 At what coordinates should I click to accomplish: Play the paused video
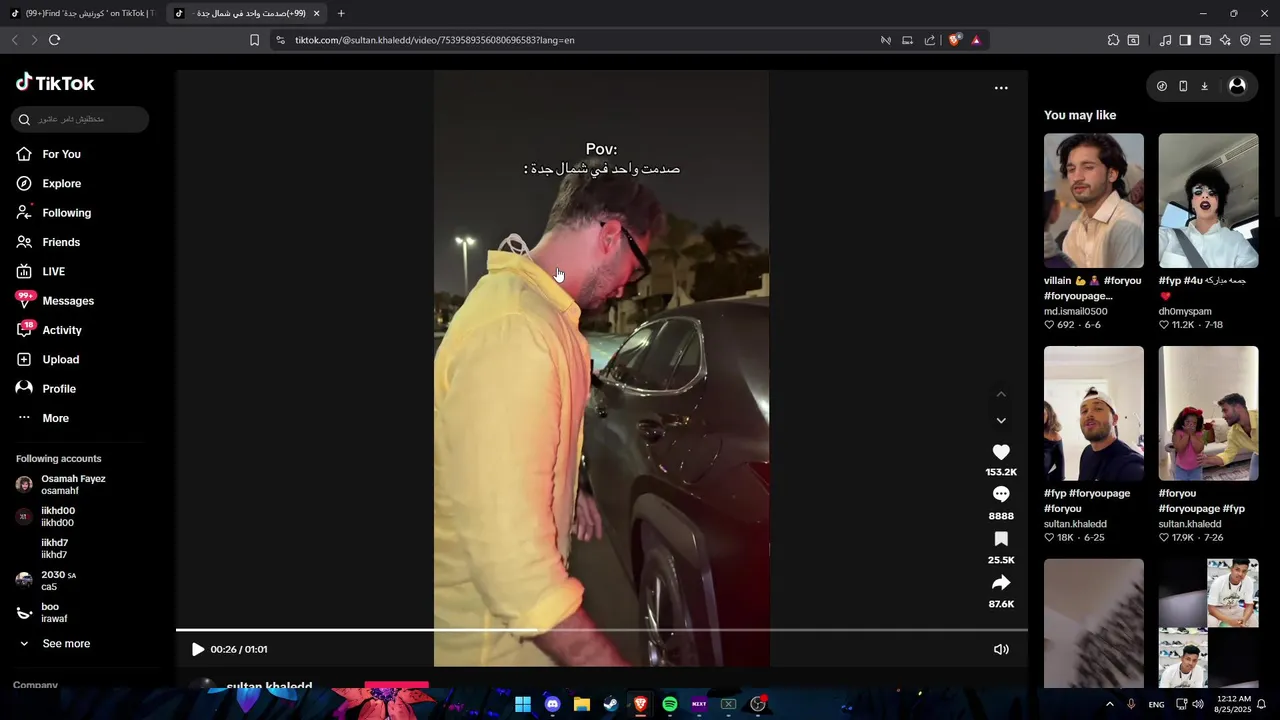pos(198,650)
